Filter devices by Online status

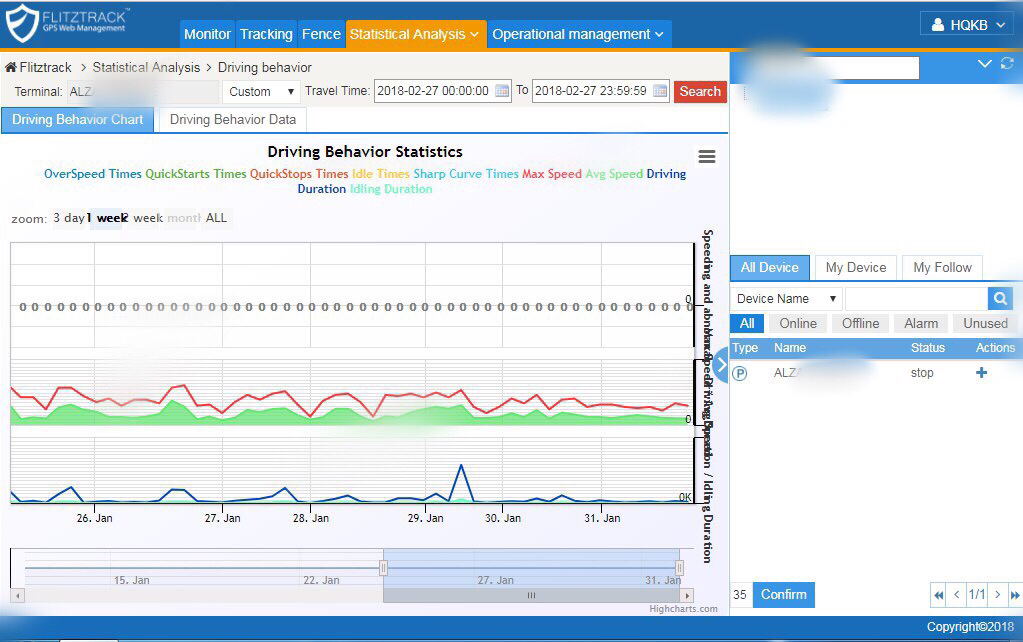(798, 324)
